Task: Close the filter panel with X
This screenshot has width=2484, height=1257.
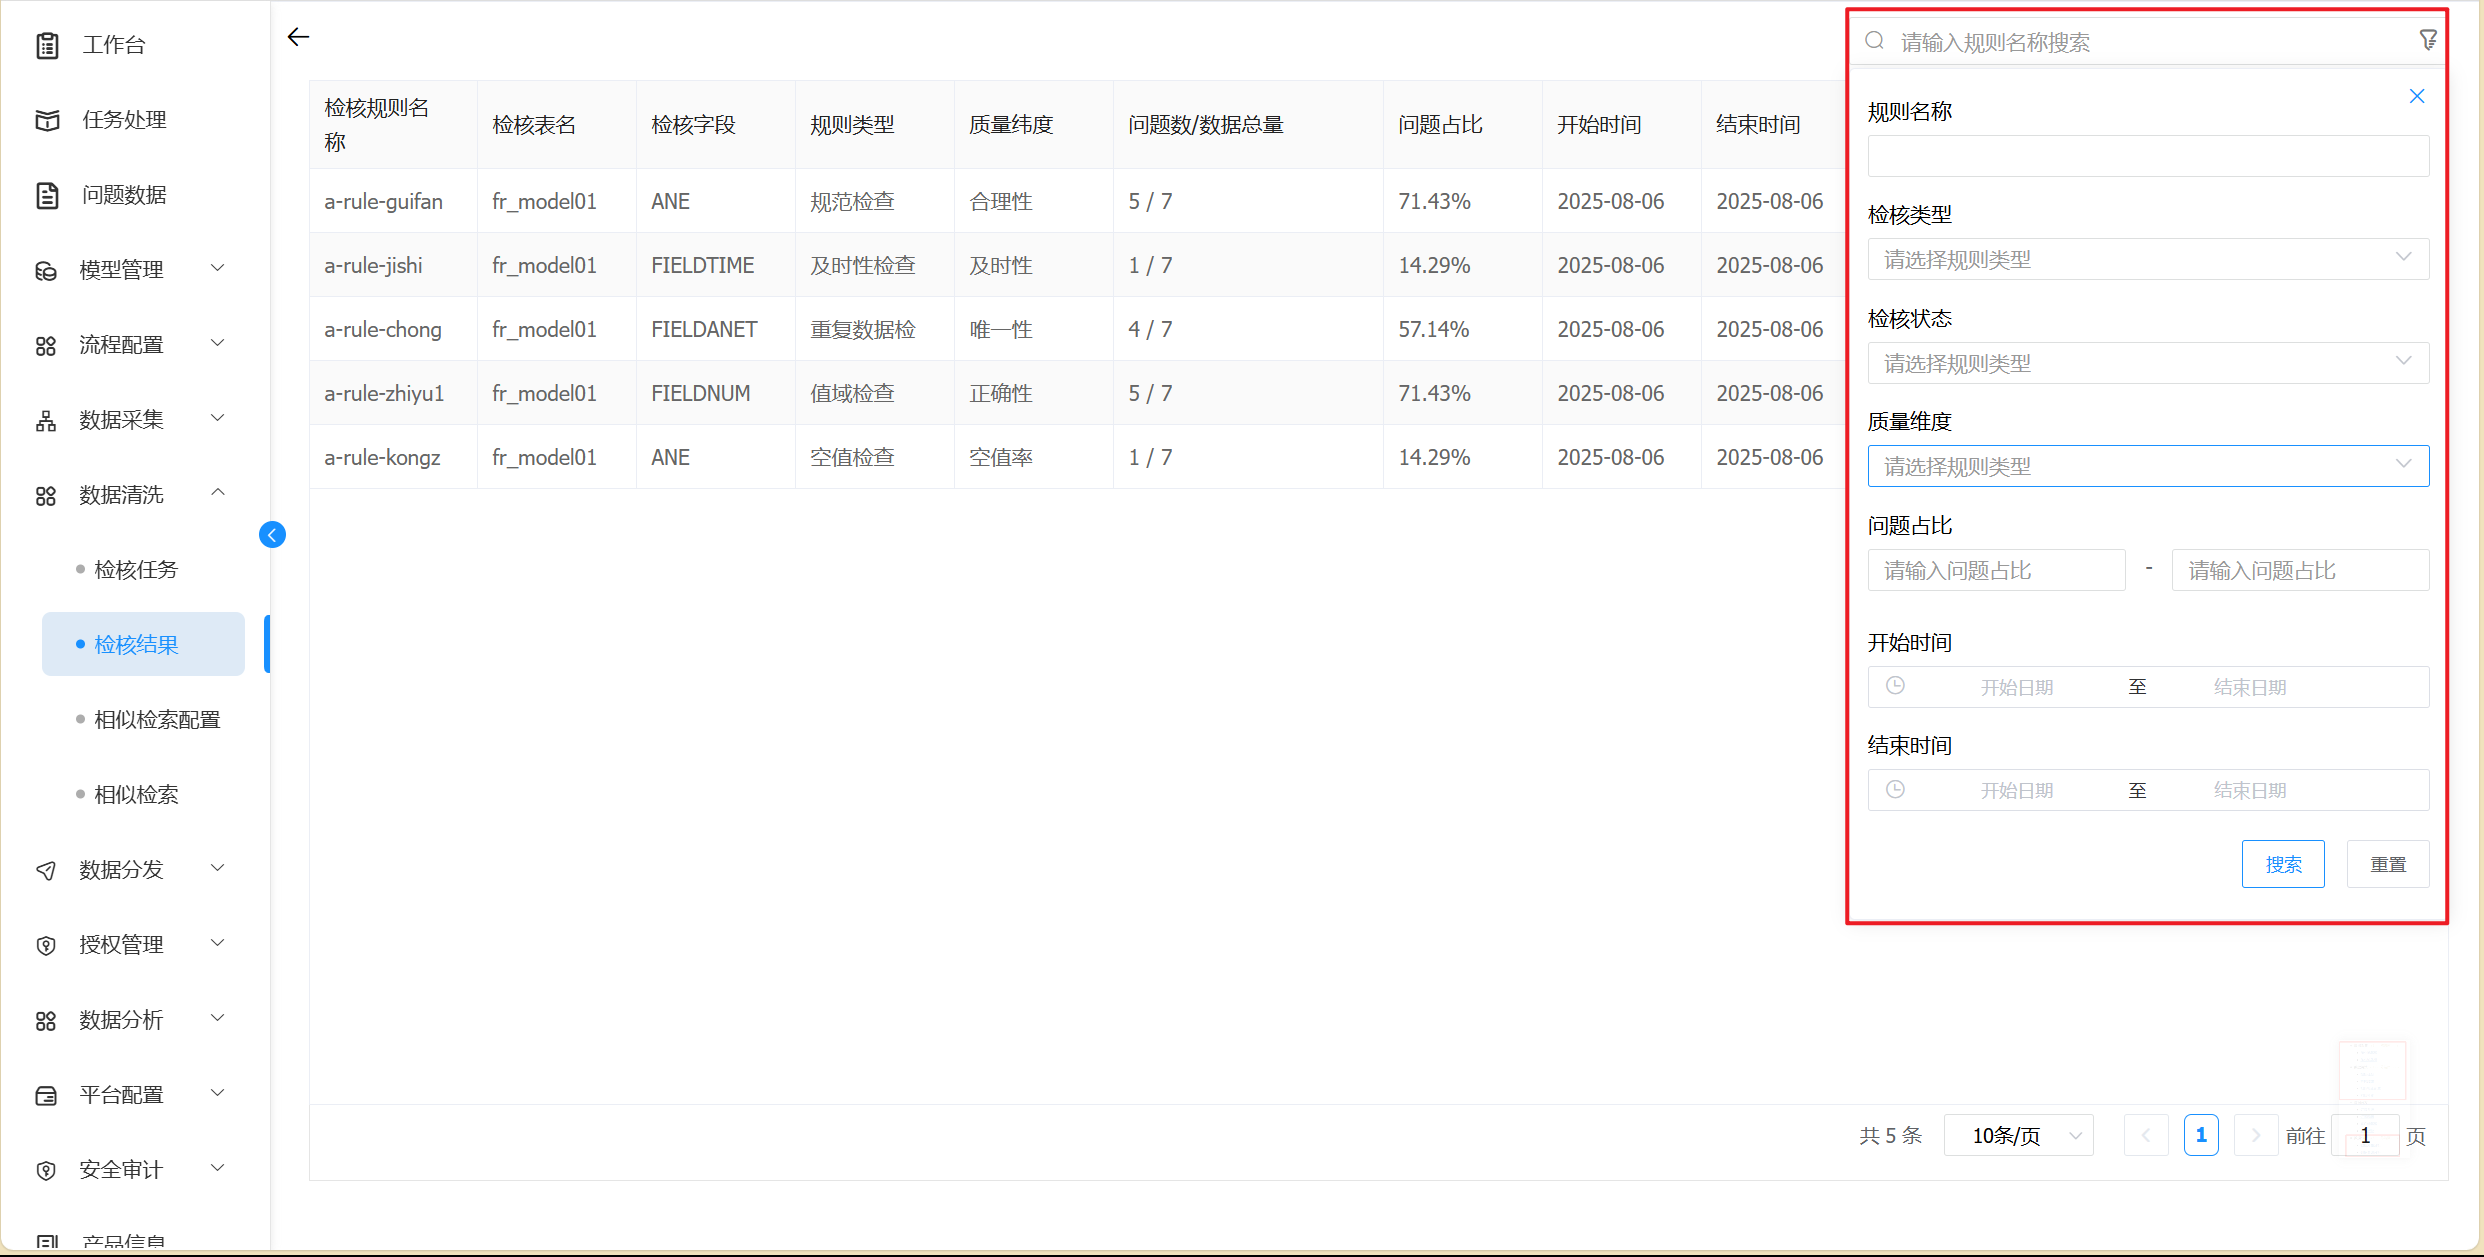Action: tap(2416, 96)
